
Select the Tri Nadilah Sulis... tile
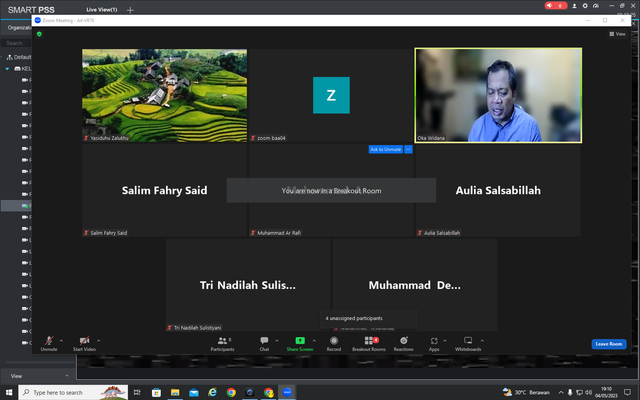point(248,285)
